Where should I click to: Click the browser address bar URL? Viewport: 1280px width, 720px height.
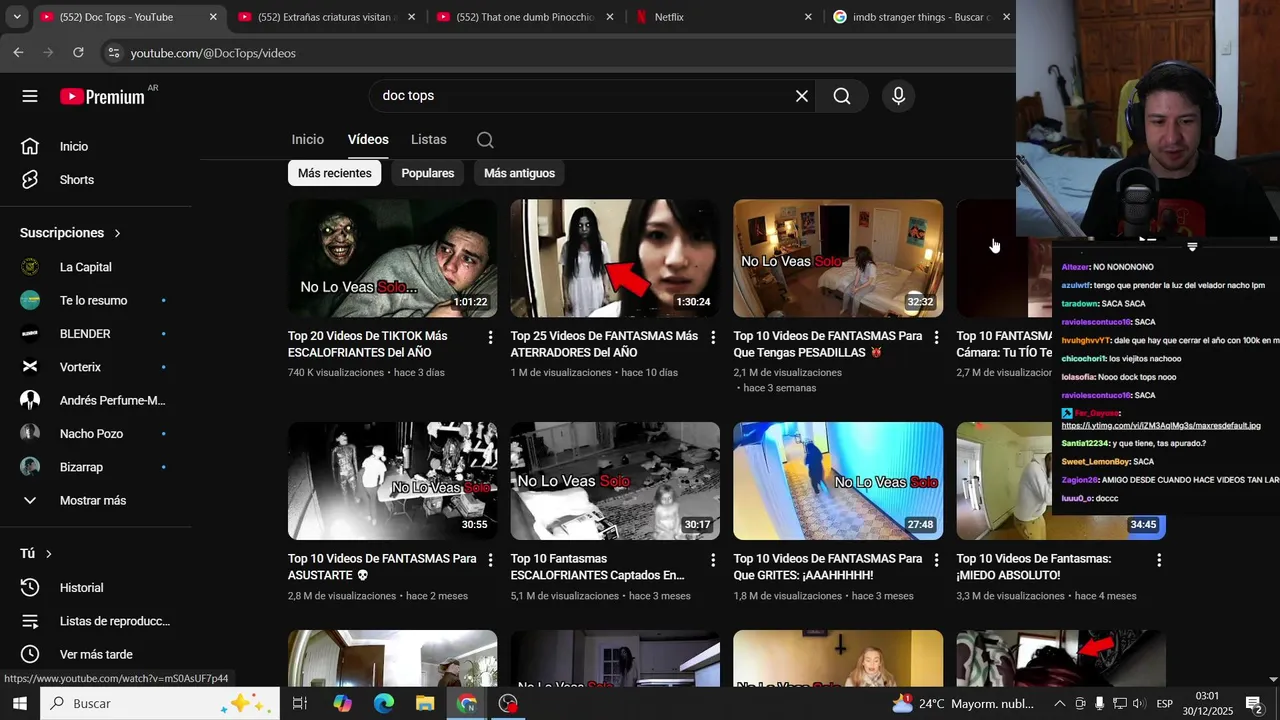coord(213,53)
